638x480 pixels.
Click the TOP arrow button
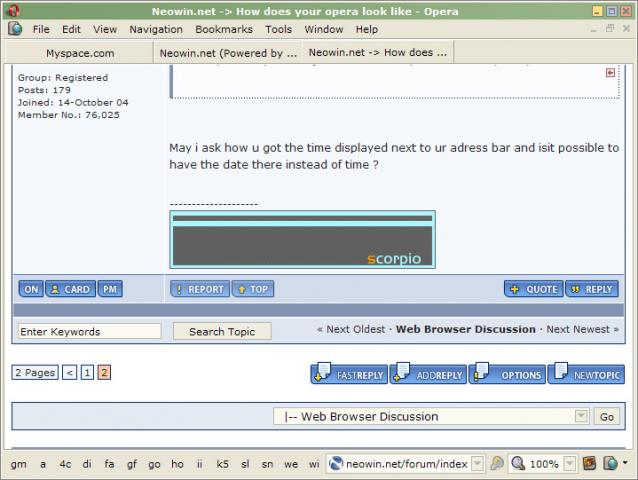point(252,289)
